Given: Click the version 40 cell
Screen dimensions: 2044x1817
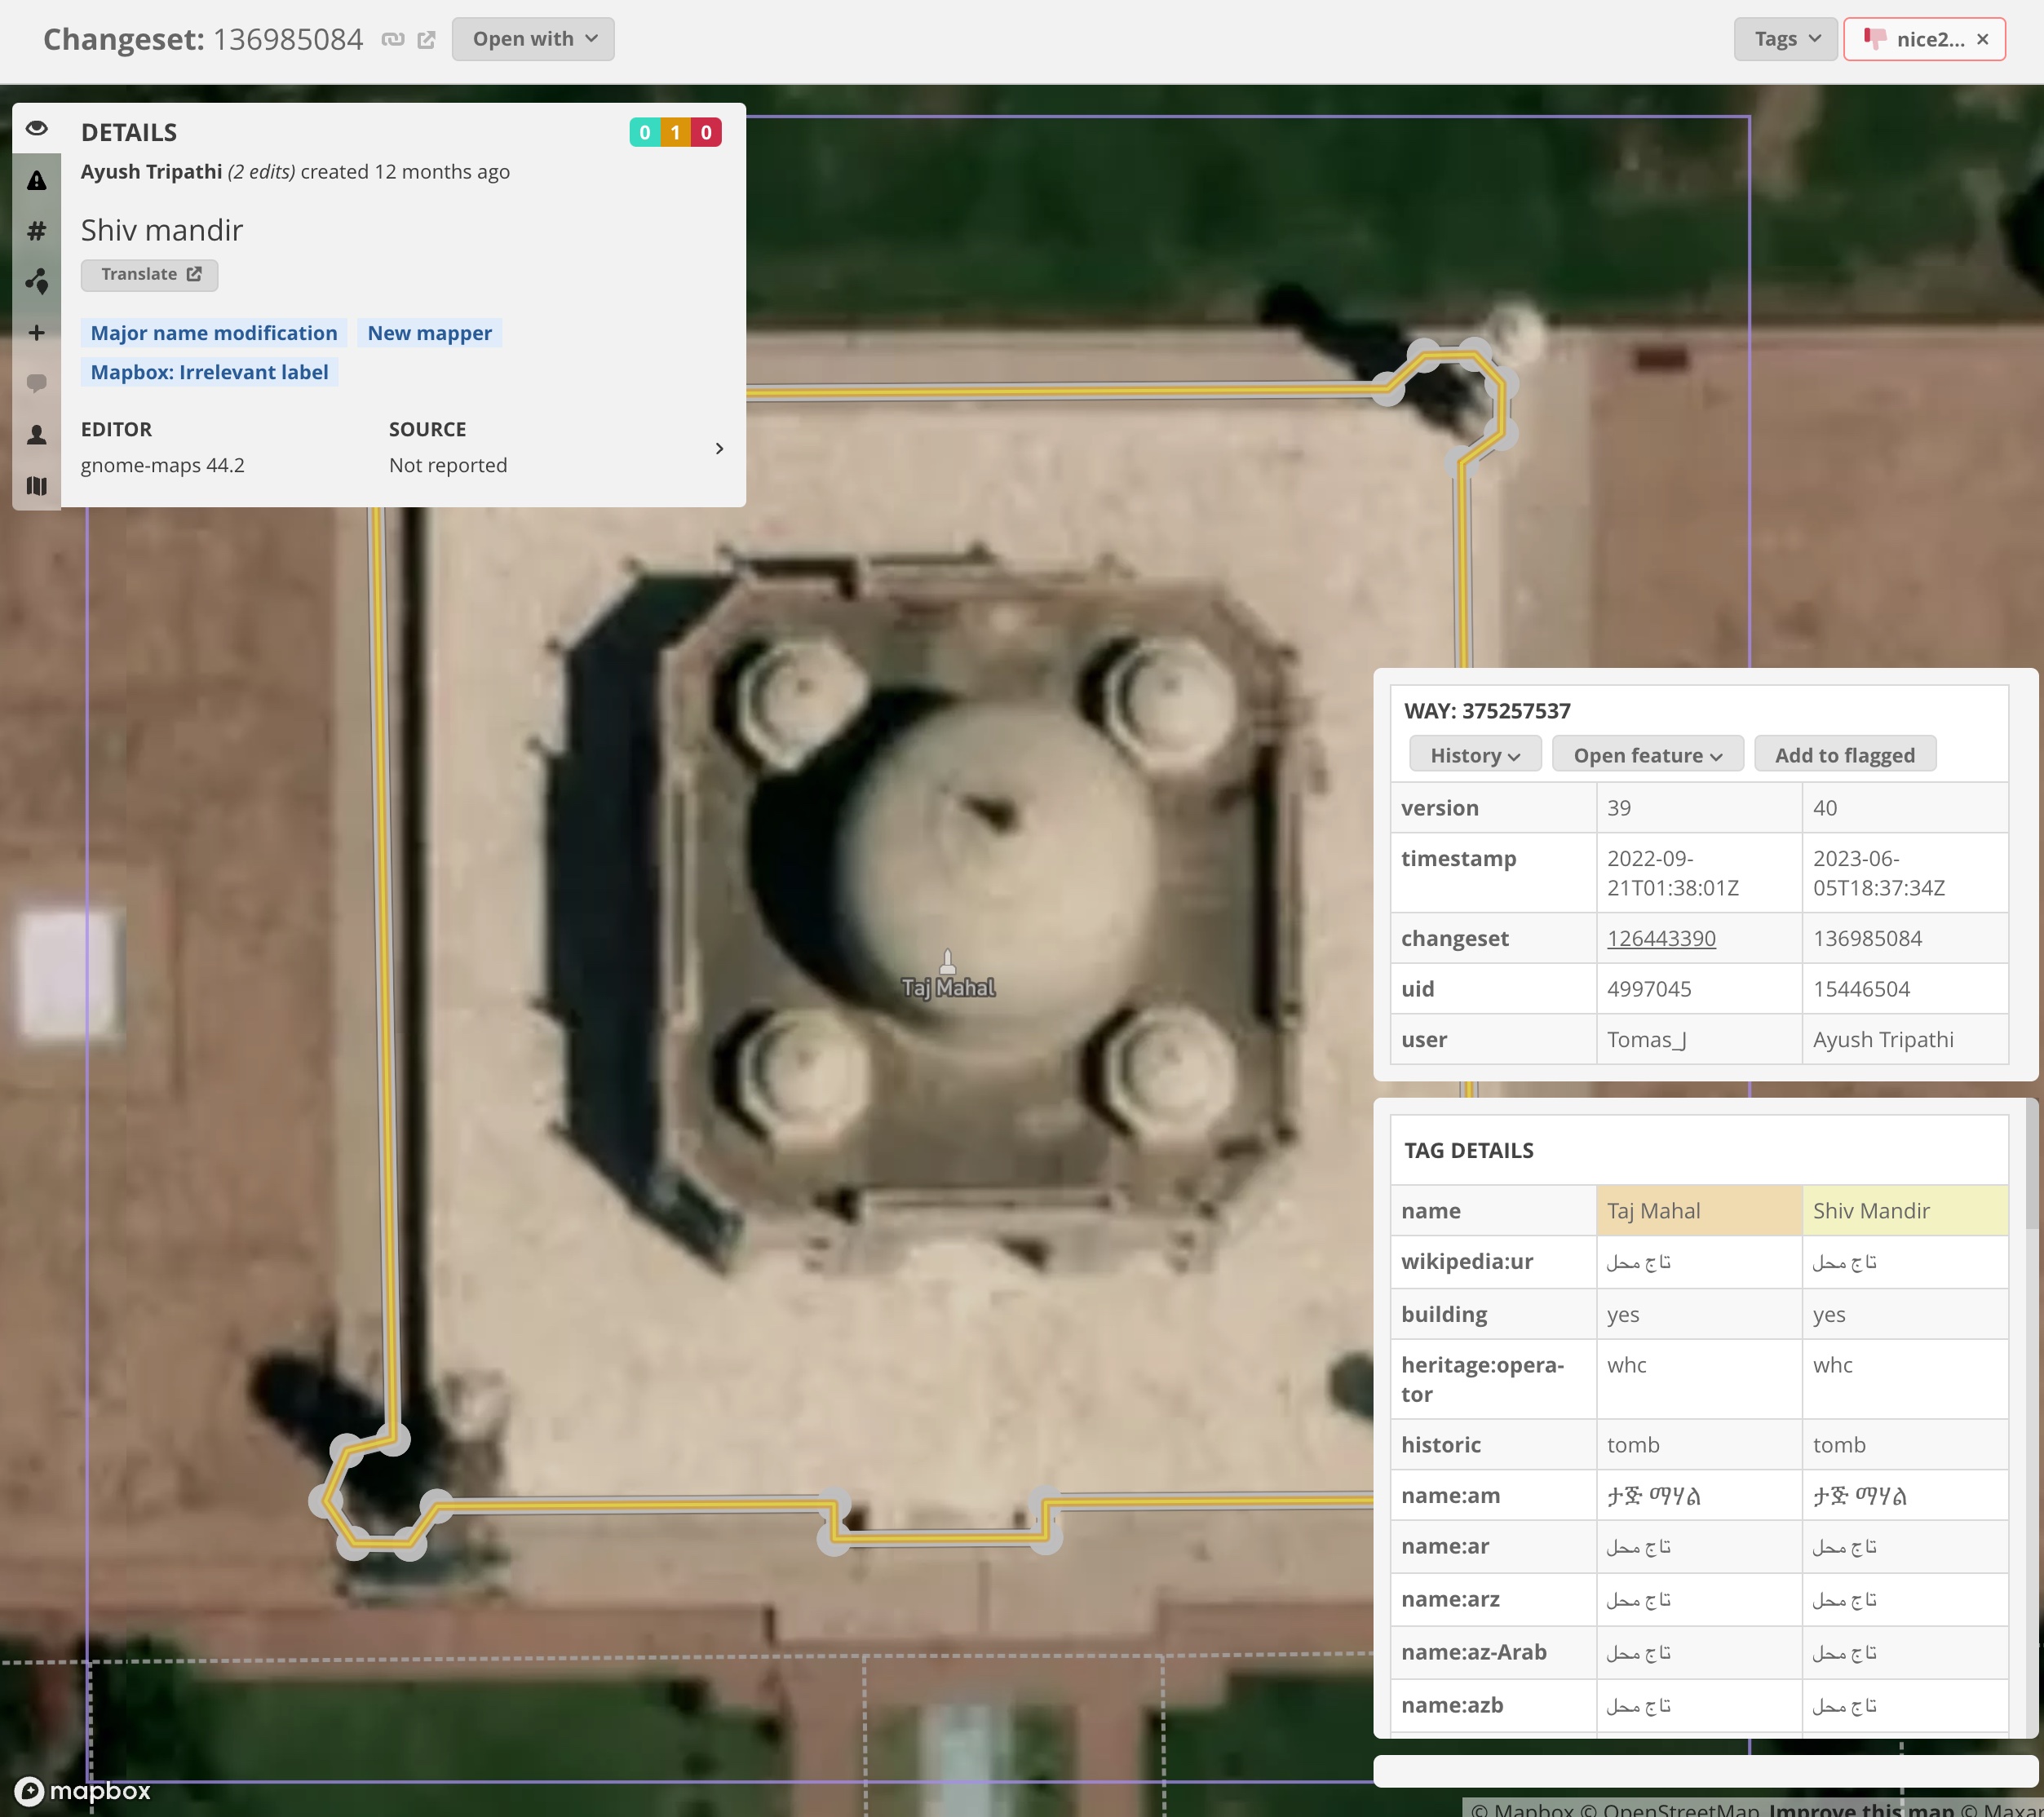Looking at the screenshot, I should 1905,808.
